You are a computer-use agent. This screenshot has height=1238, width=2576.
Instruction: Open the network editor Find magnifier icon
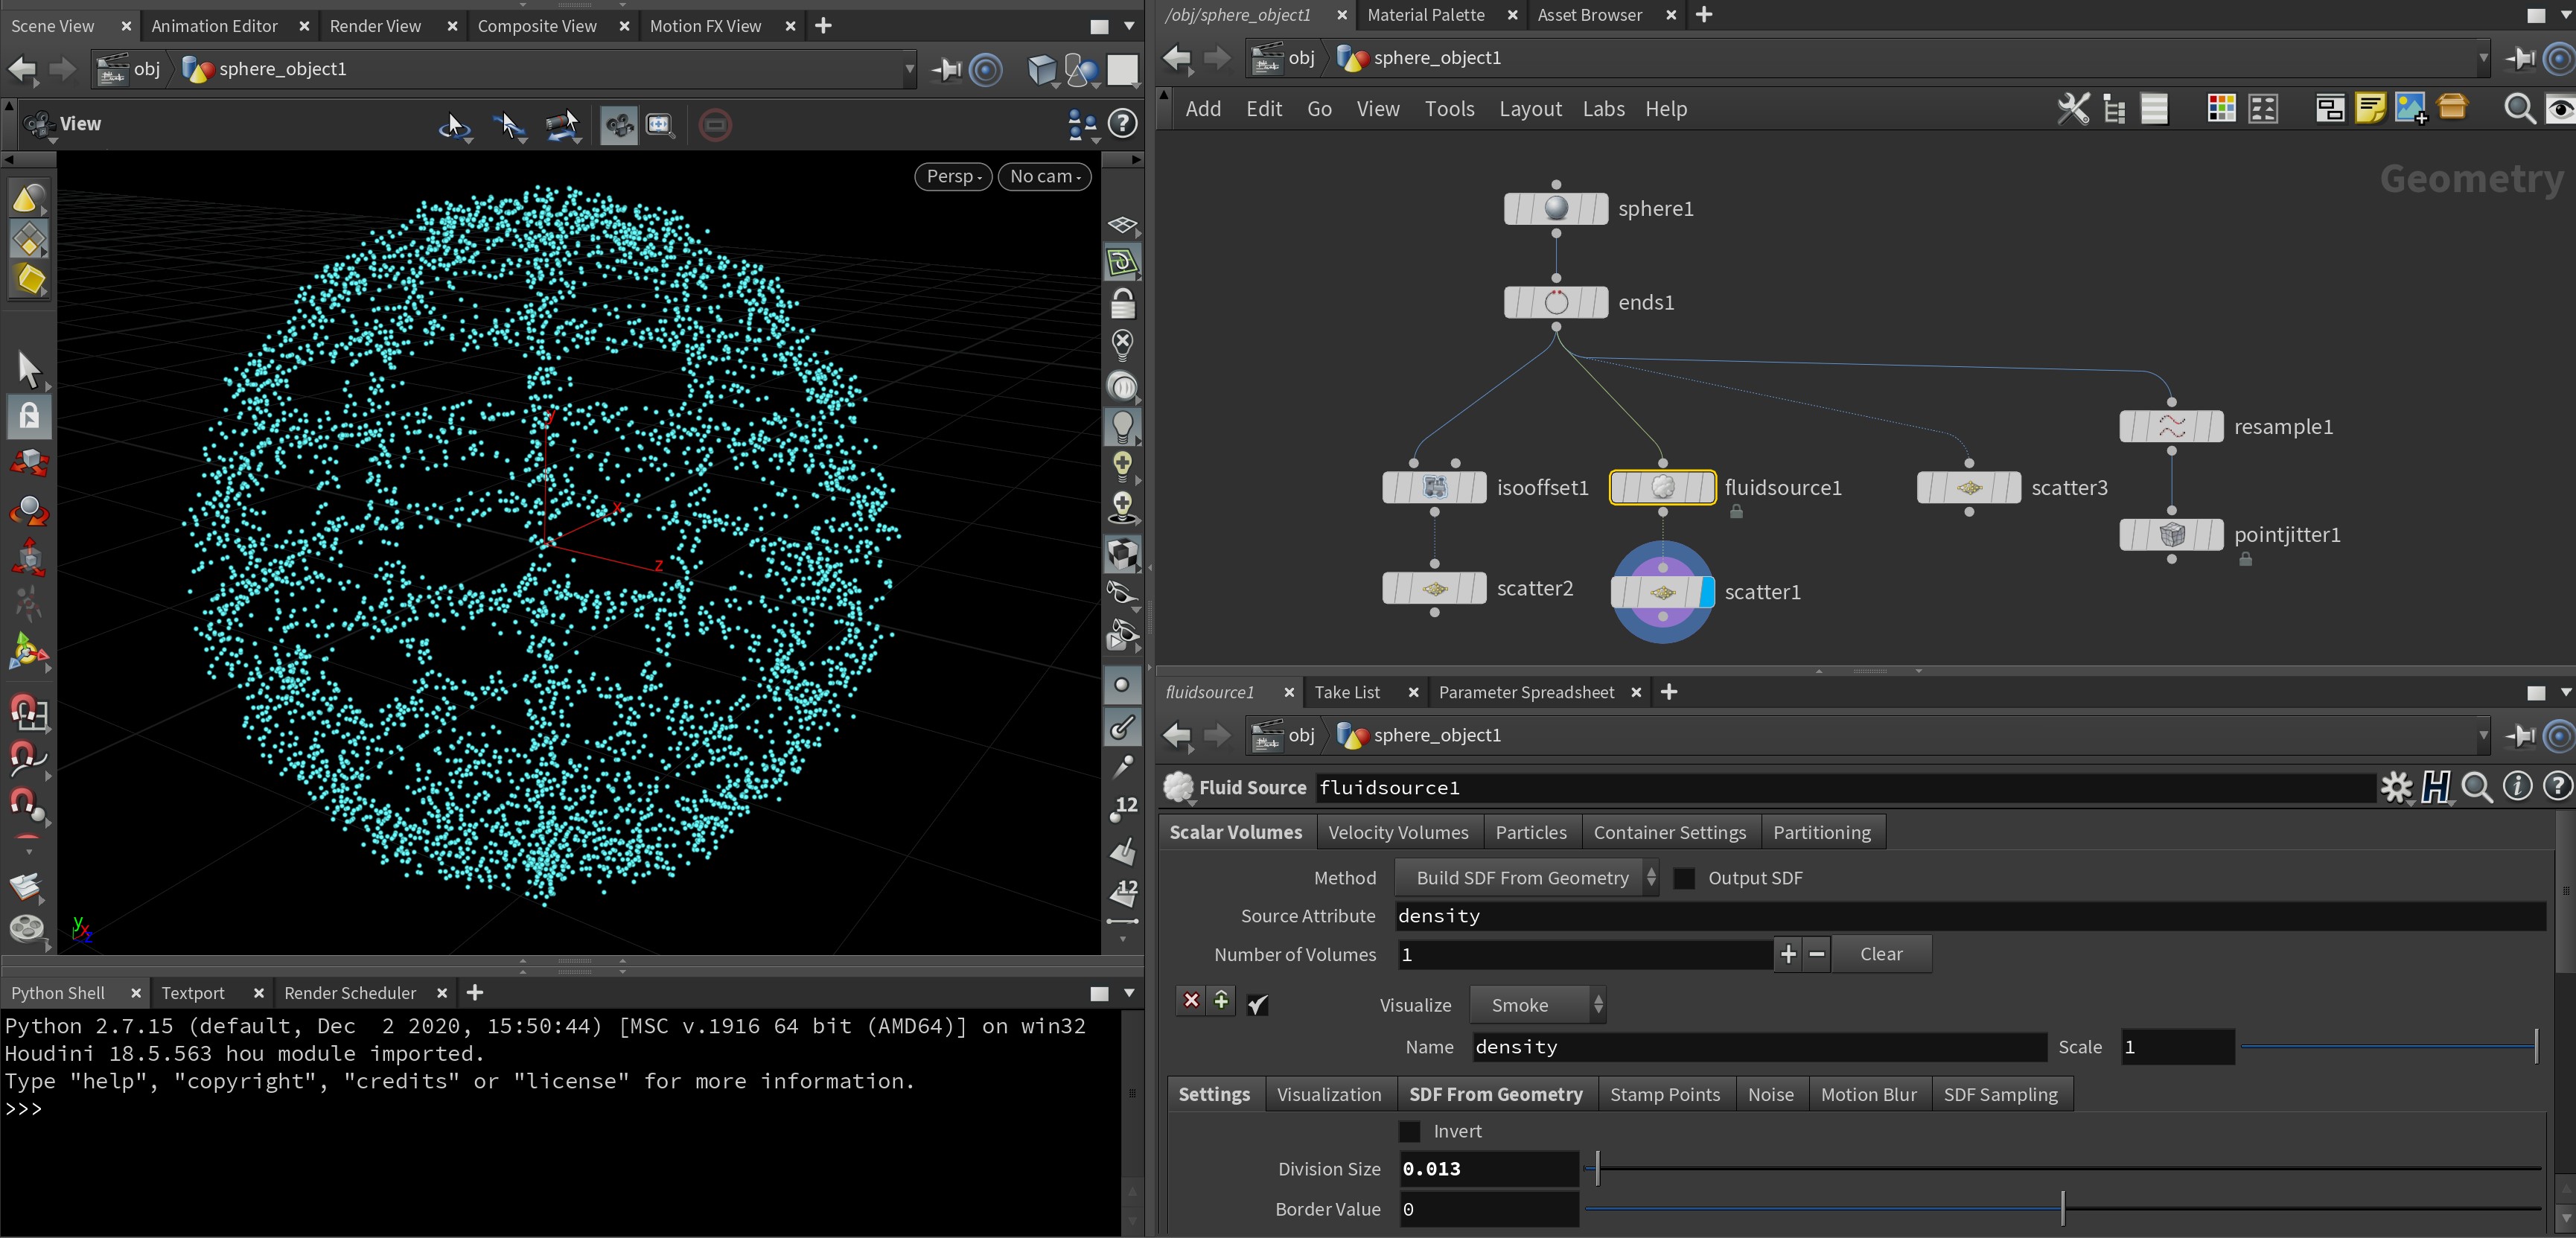pos(2518,108)
